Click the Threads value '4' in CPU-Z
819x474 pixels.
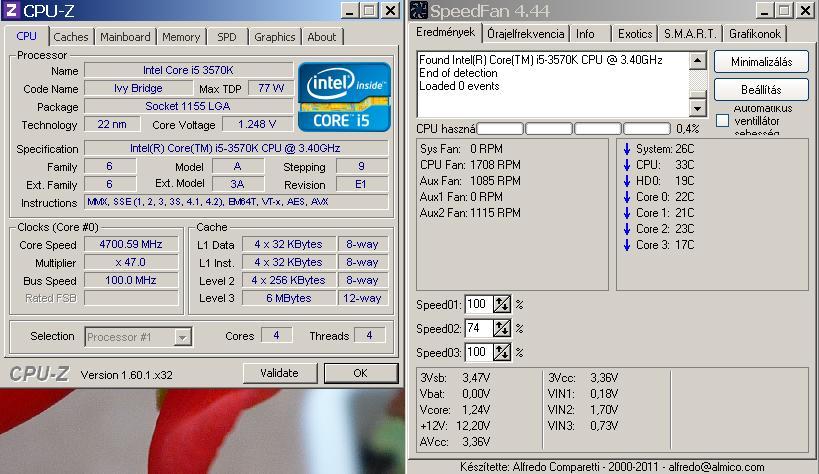click(x=369, y=336)
